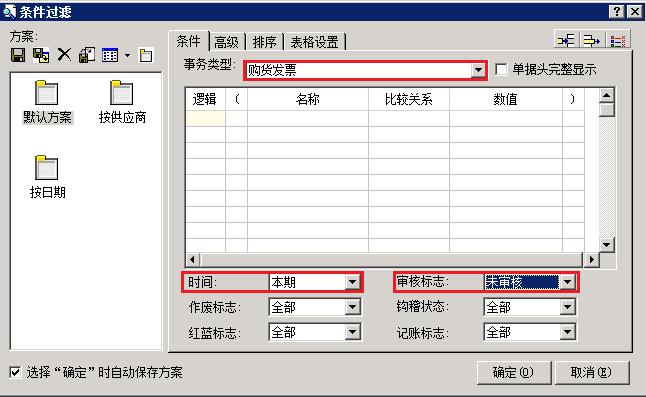This screenshot has height=397, width=646.
Task: Click the grid scroll left arrow
Action: pos(192,259)
